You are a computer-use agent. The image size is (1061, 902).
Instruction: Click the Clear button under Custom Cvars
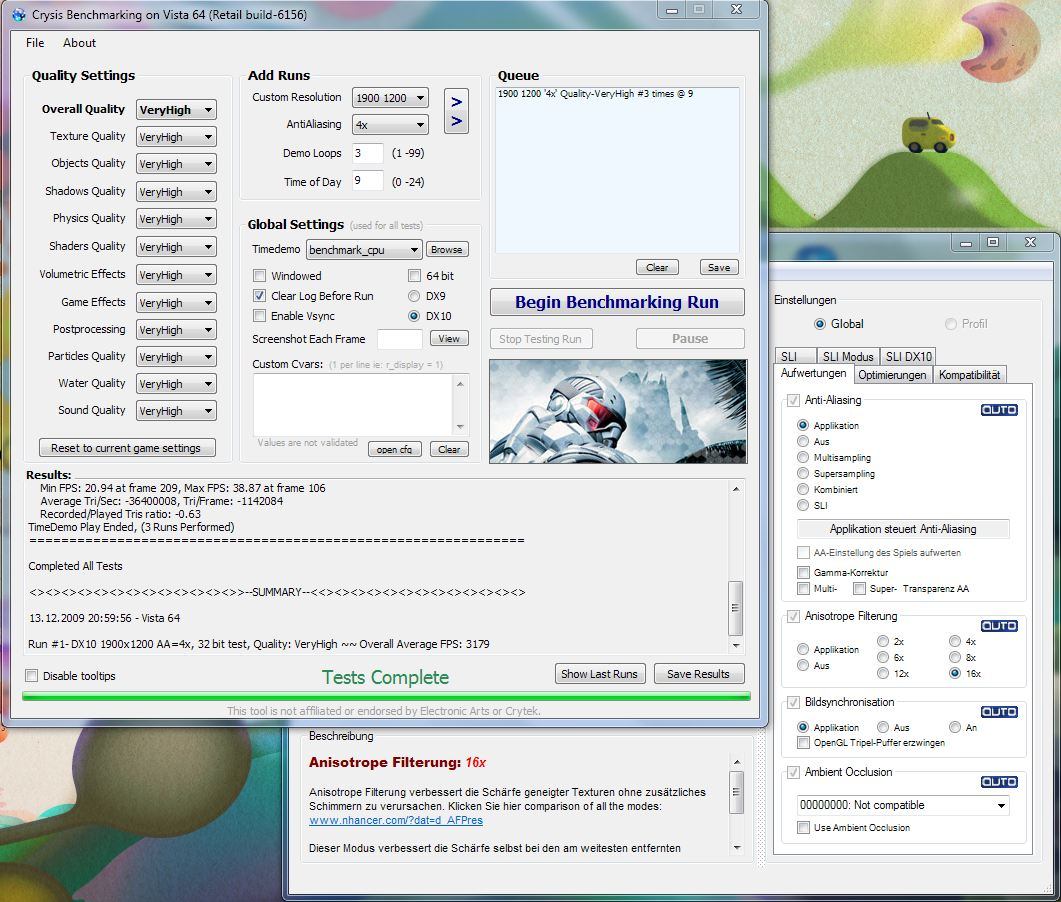click(449, 449)
